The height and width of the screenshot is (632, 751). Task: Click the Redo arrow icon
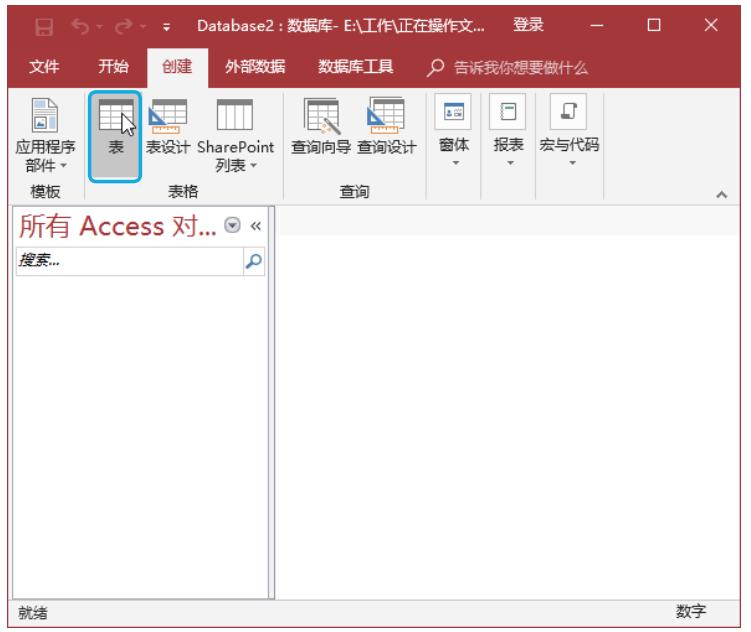[124, 26]
